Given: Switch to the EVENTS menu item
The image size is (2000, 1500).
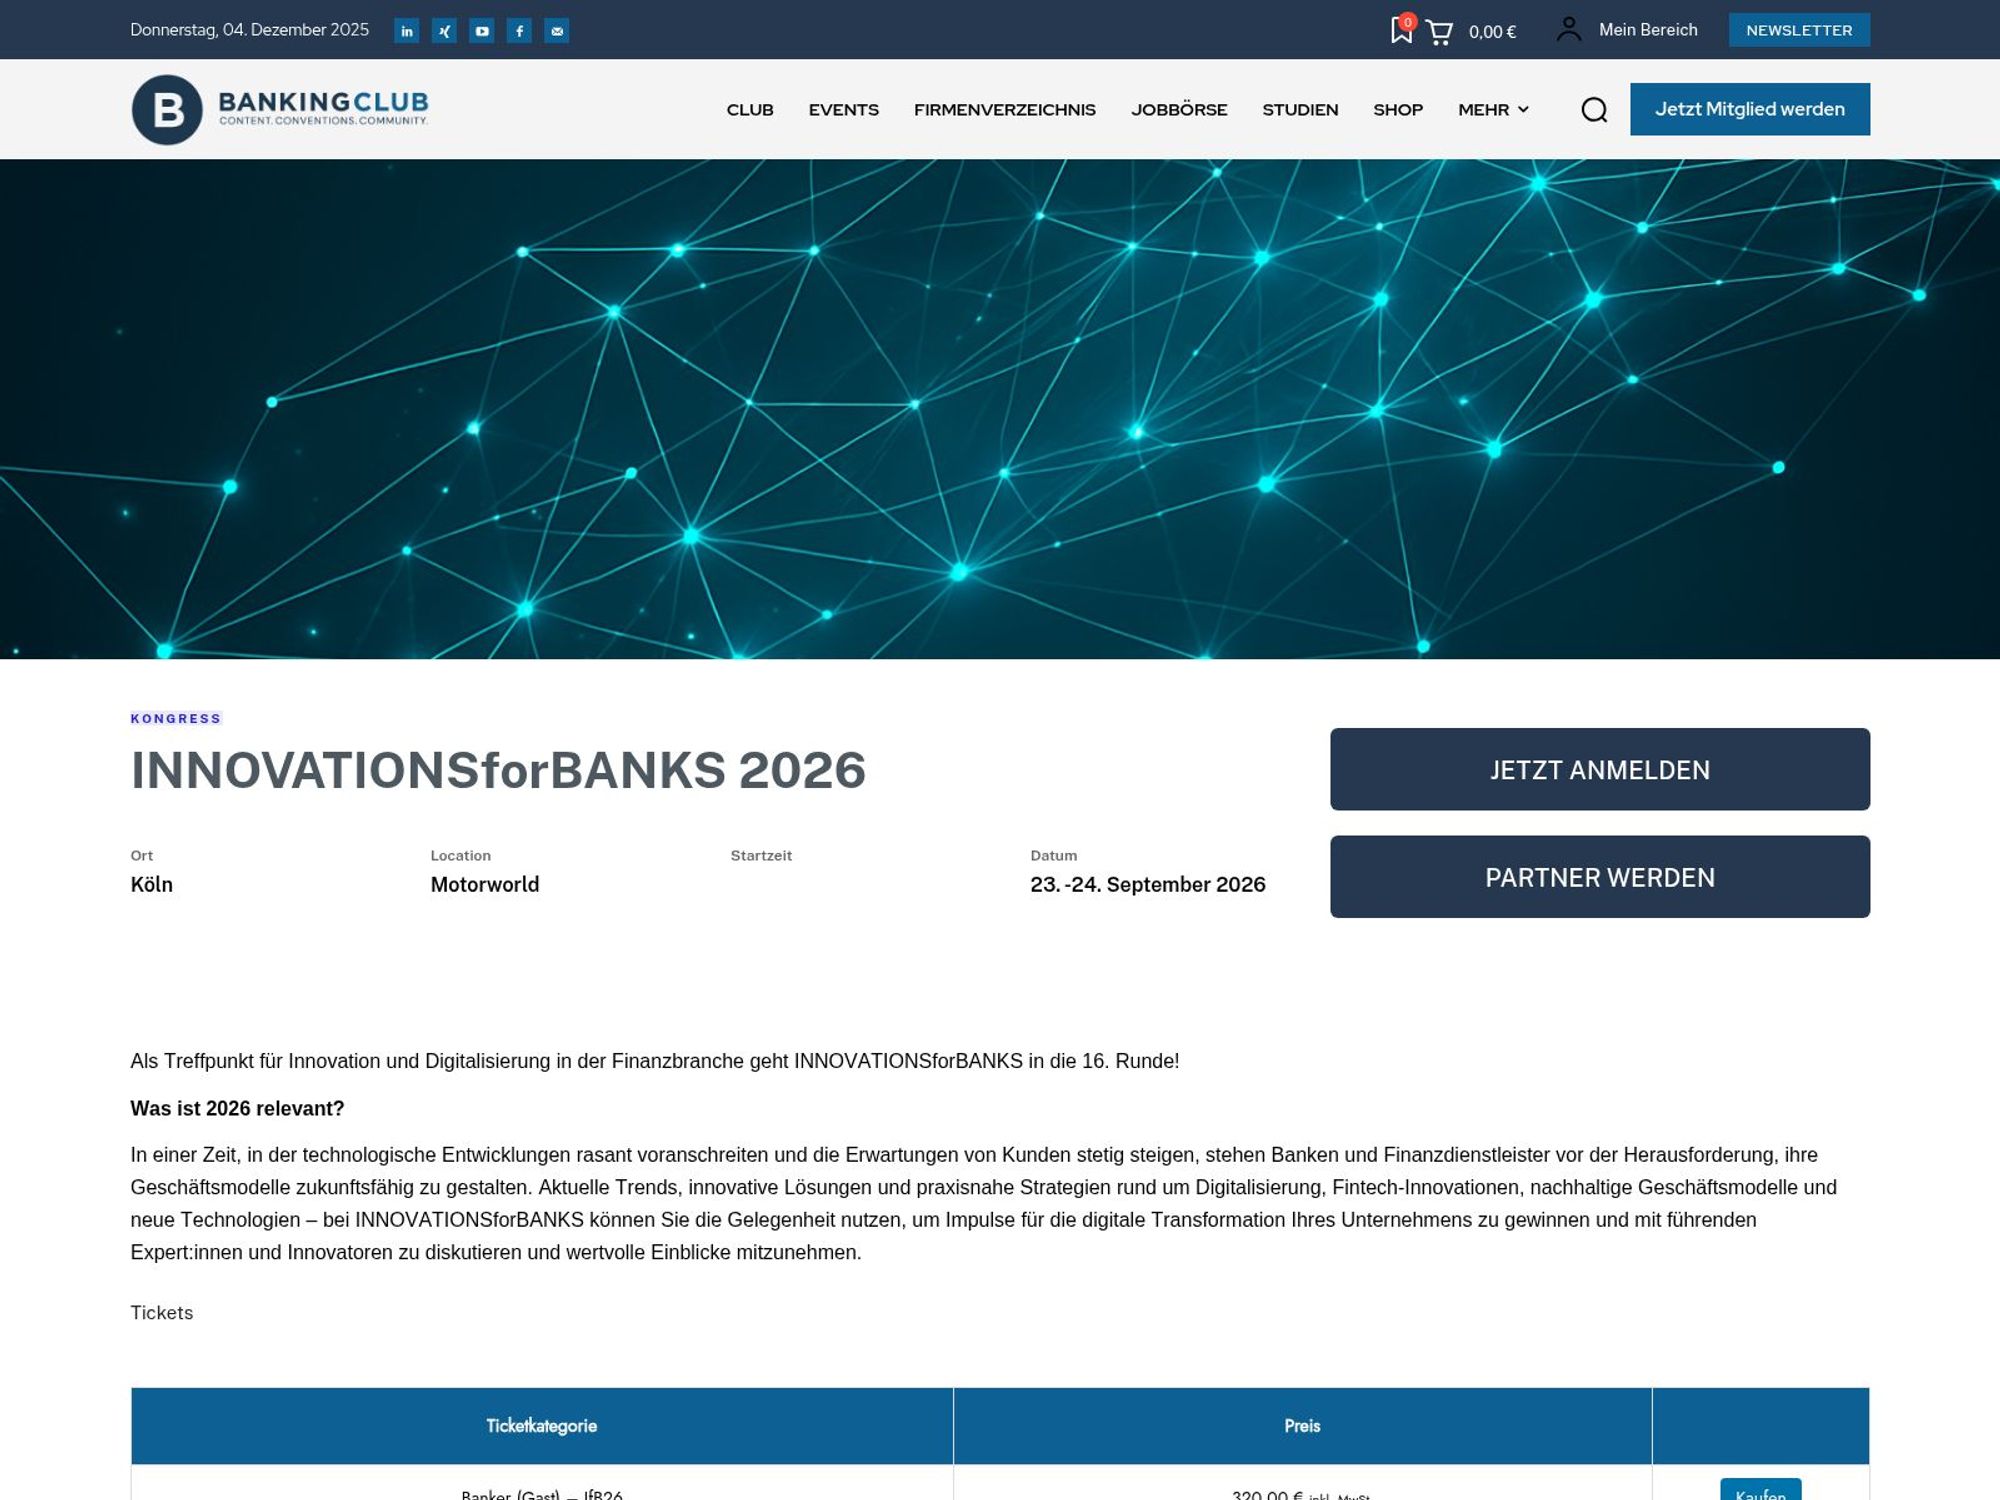Looking at the screenshot, I should [x=843, y=110].
